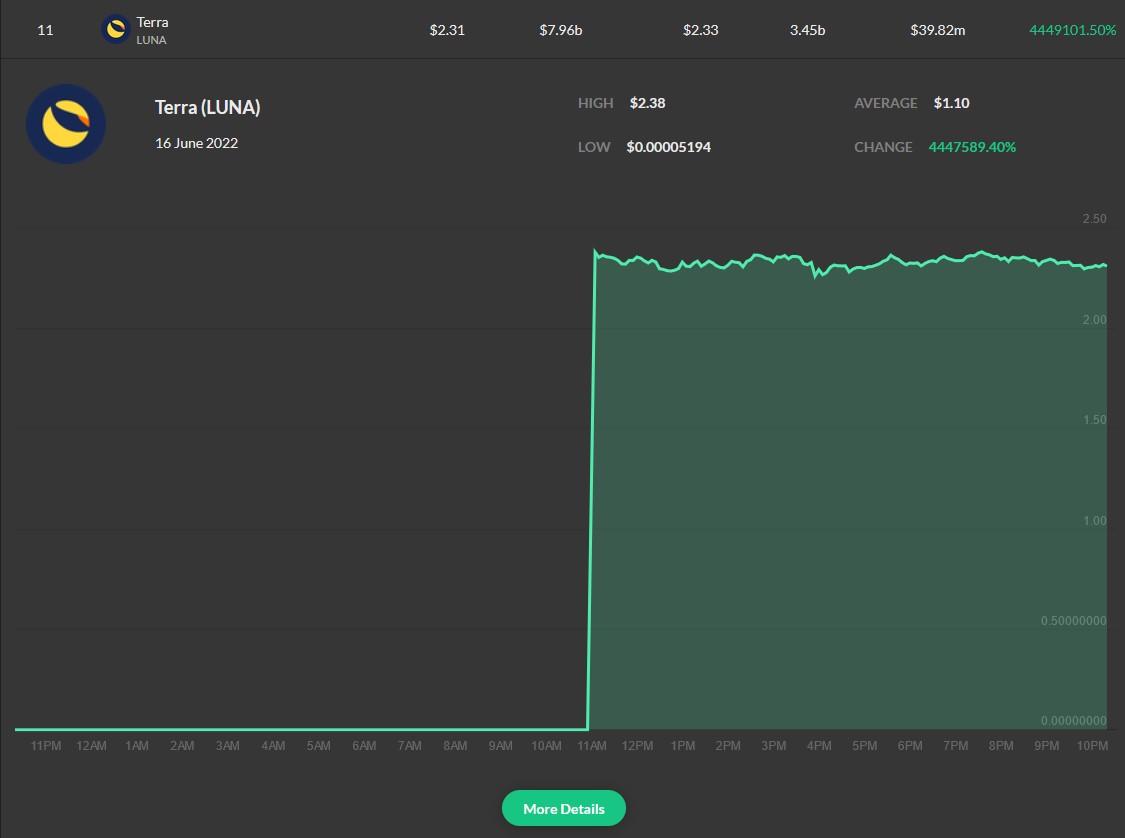Click the 16 June 2022 date

tap(196, 143)
